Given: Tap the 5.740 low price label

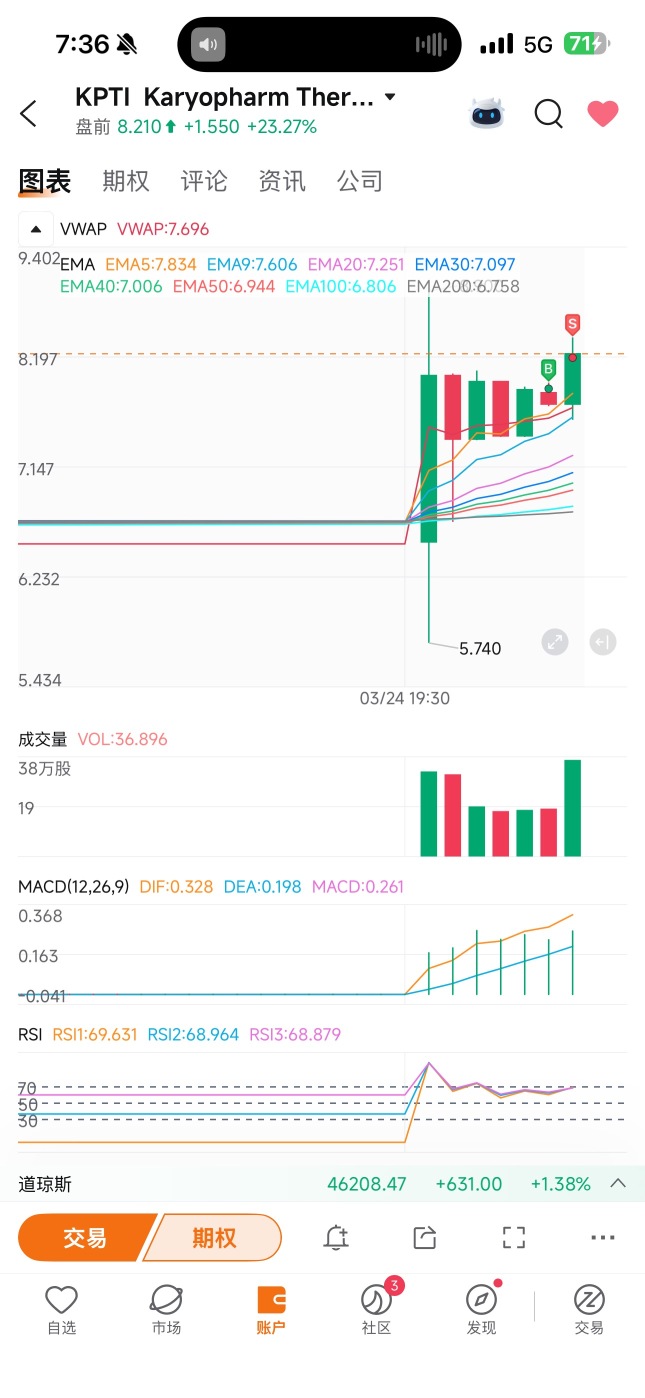Looking at the screenshot, I should coord(480,649).
